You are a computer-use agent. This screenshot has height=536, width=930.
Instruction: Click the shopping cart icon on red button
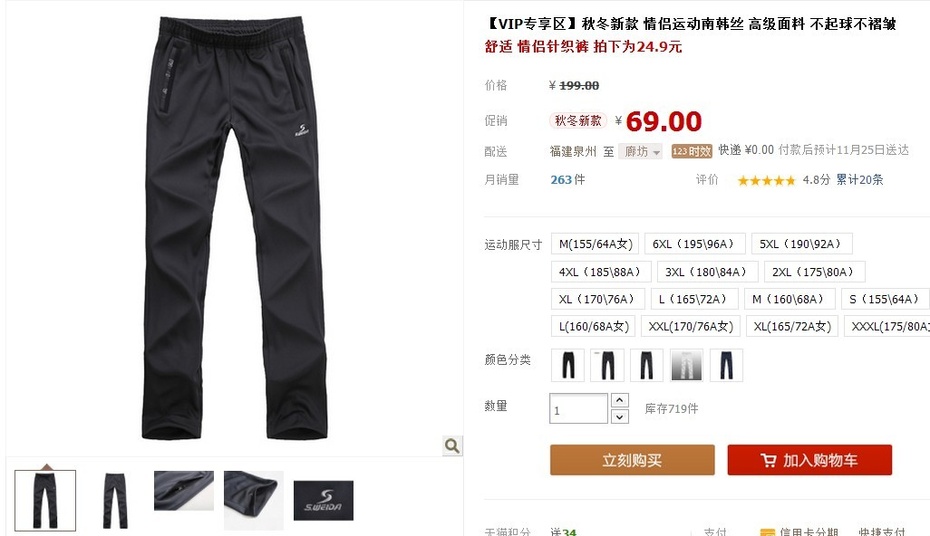tap(768, 460)
